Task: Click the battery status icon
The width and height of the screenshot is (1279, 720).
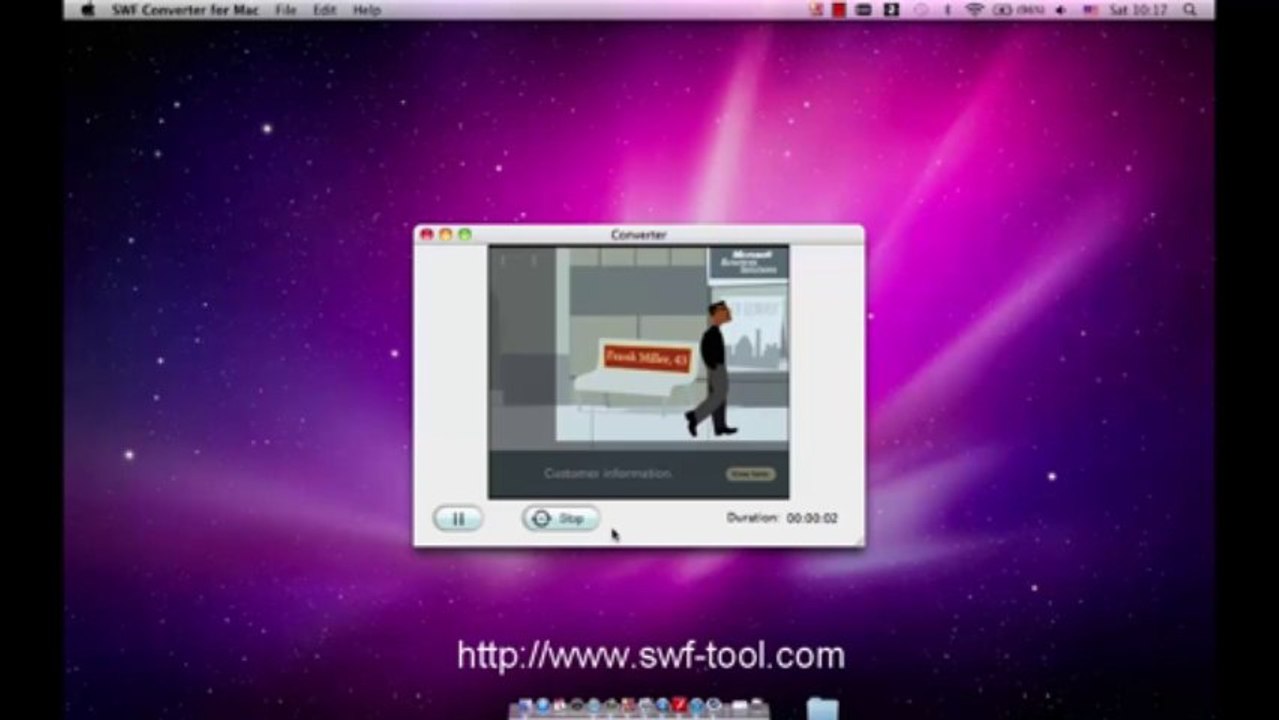Action: click(1016, 10)
